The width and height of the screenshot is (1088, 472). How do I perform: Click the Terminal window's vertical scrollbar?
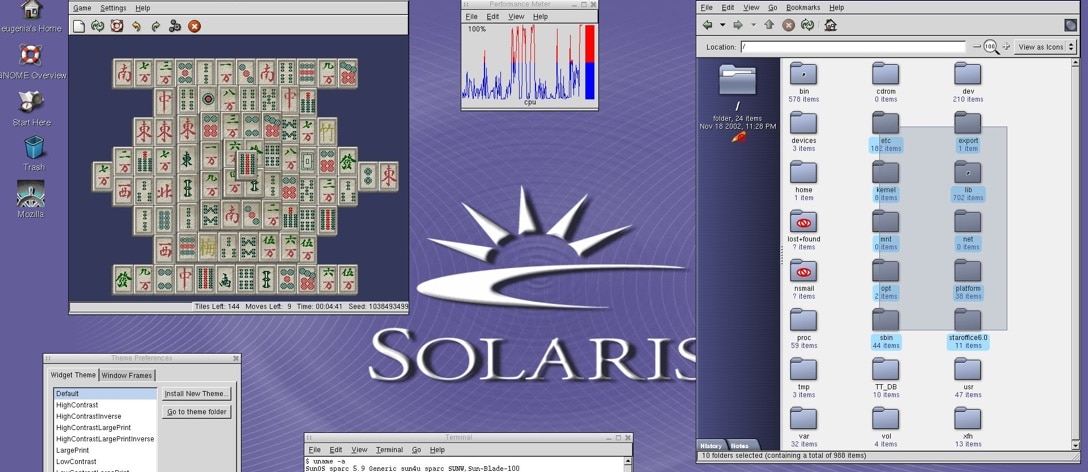(628, 464)
